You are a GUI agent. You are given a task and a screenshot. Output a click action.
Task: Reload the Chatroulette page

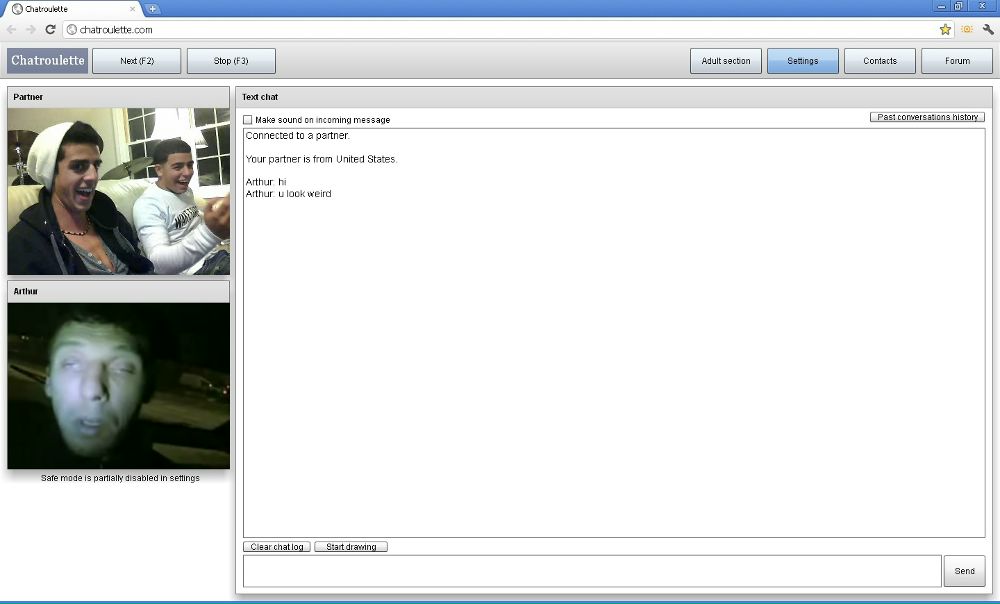50,29
